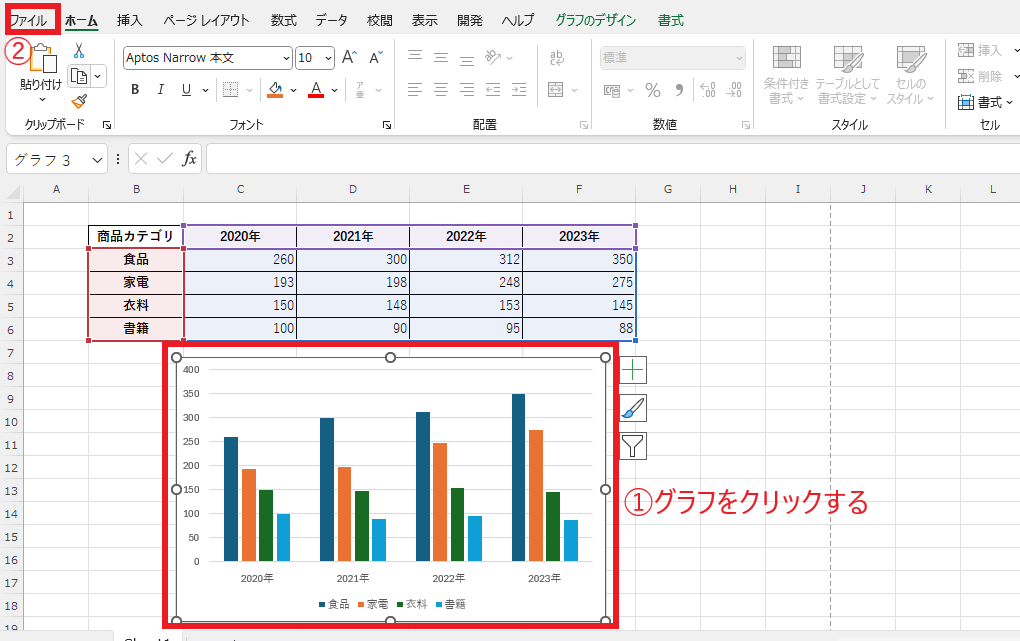
Task: Select column header D
Action: coord(353,189)
